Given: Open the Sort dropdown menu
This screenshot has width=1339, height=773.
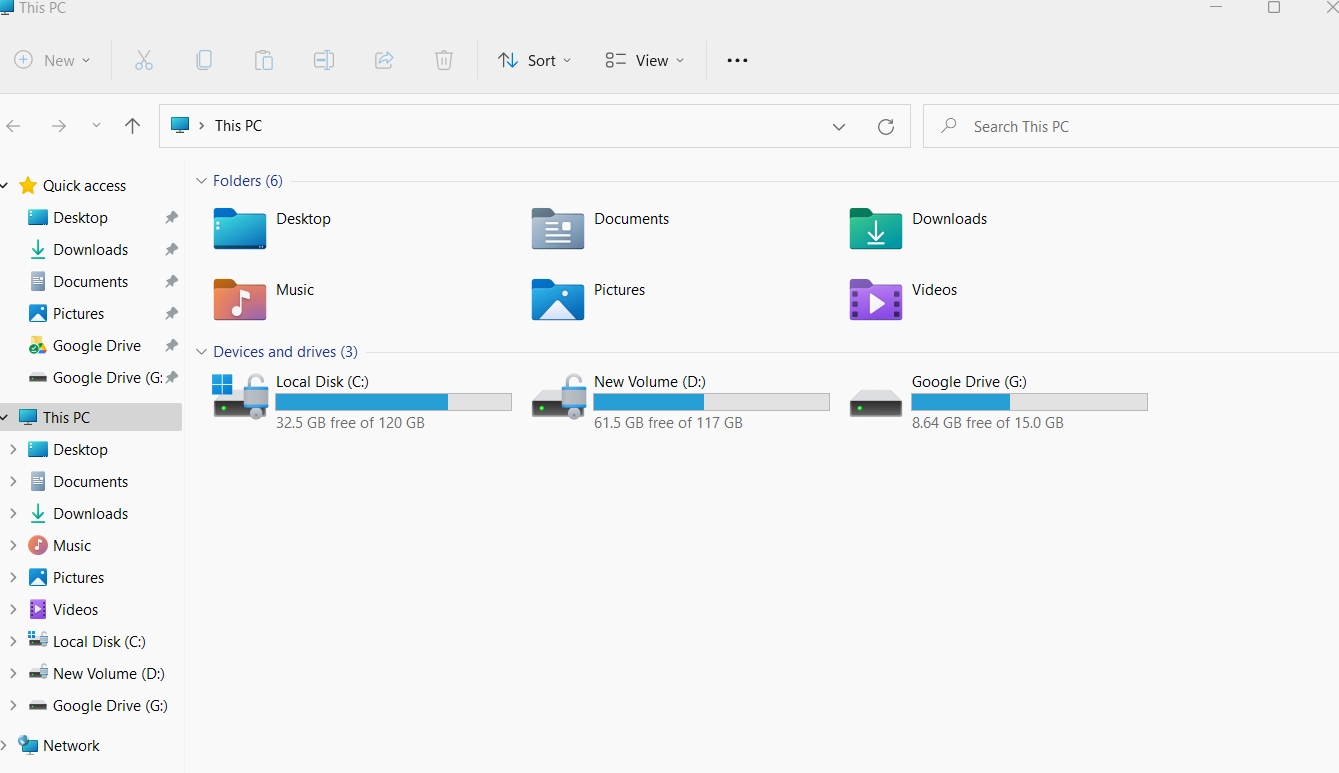Looking at the screenshot, I should (x=535, y=61).
